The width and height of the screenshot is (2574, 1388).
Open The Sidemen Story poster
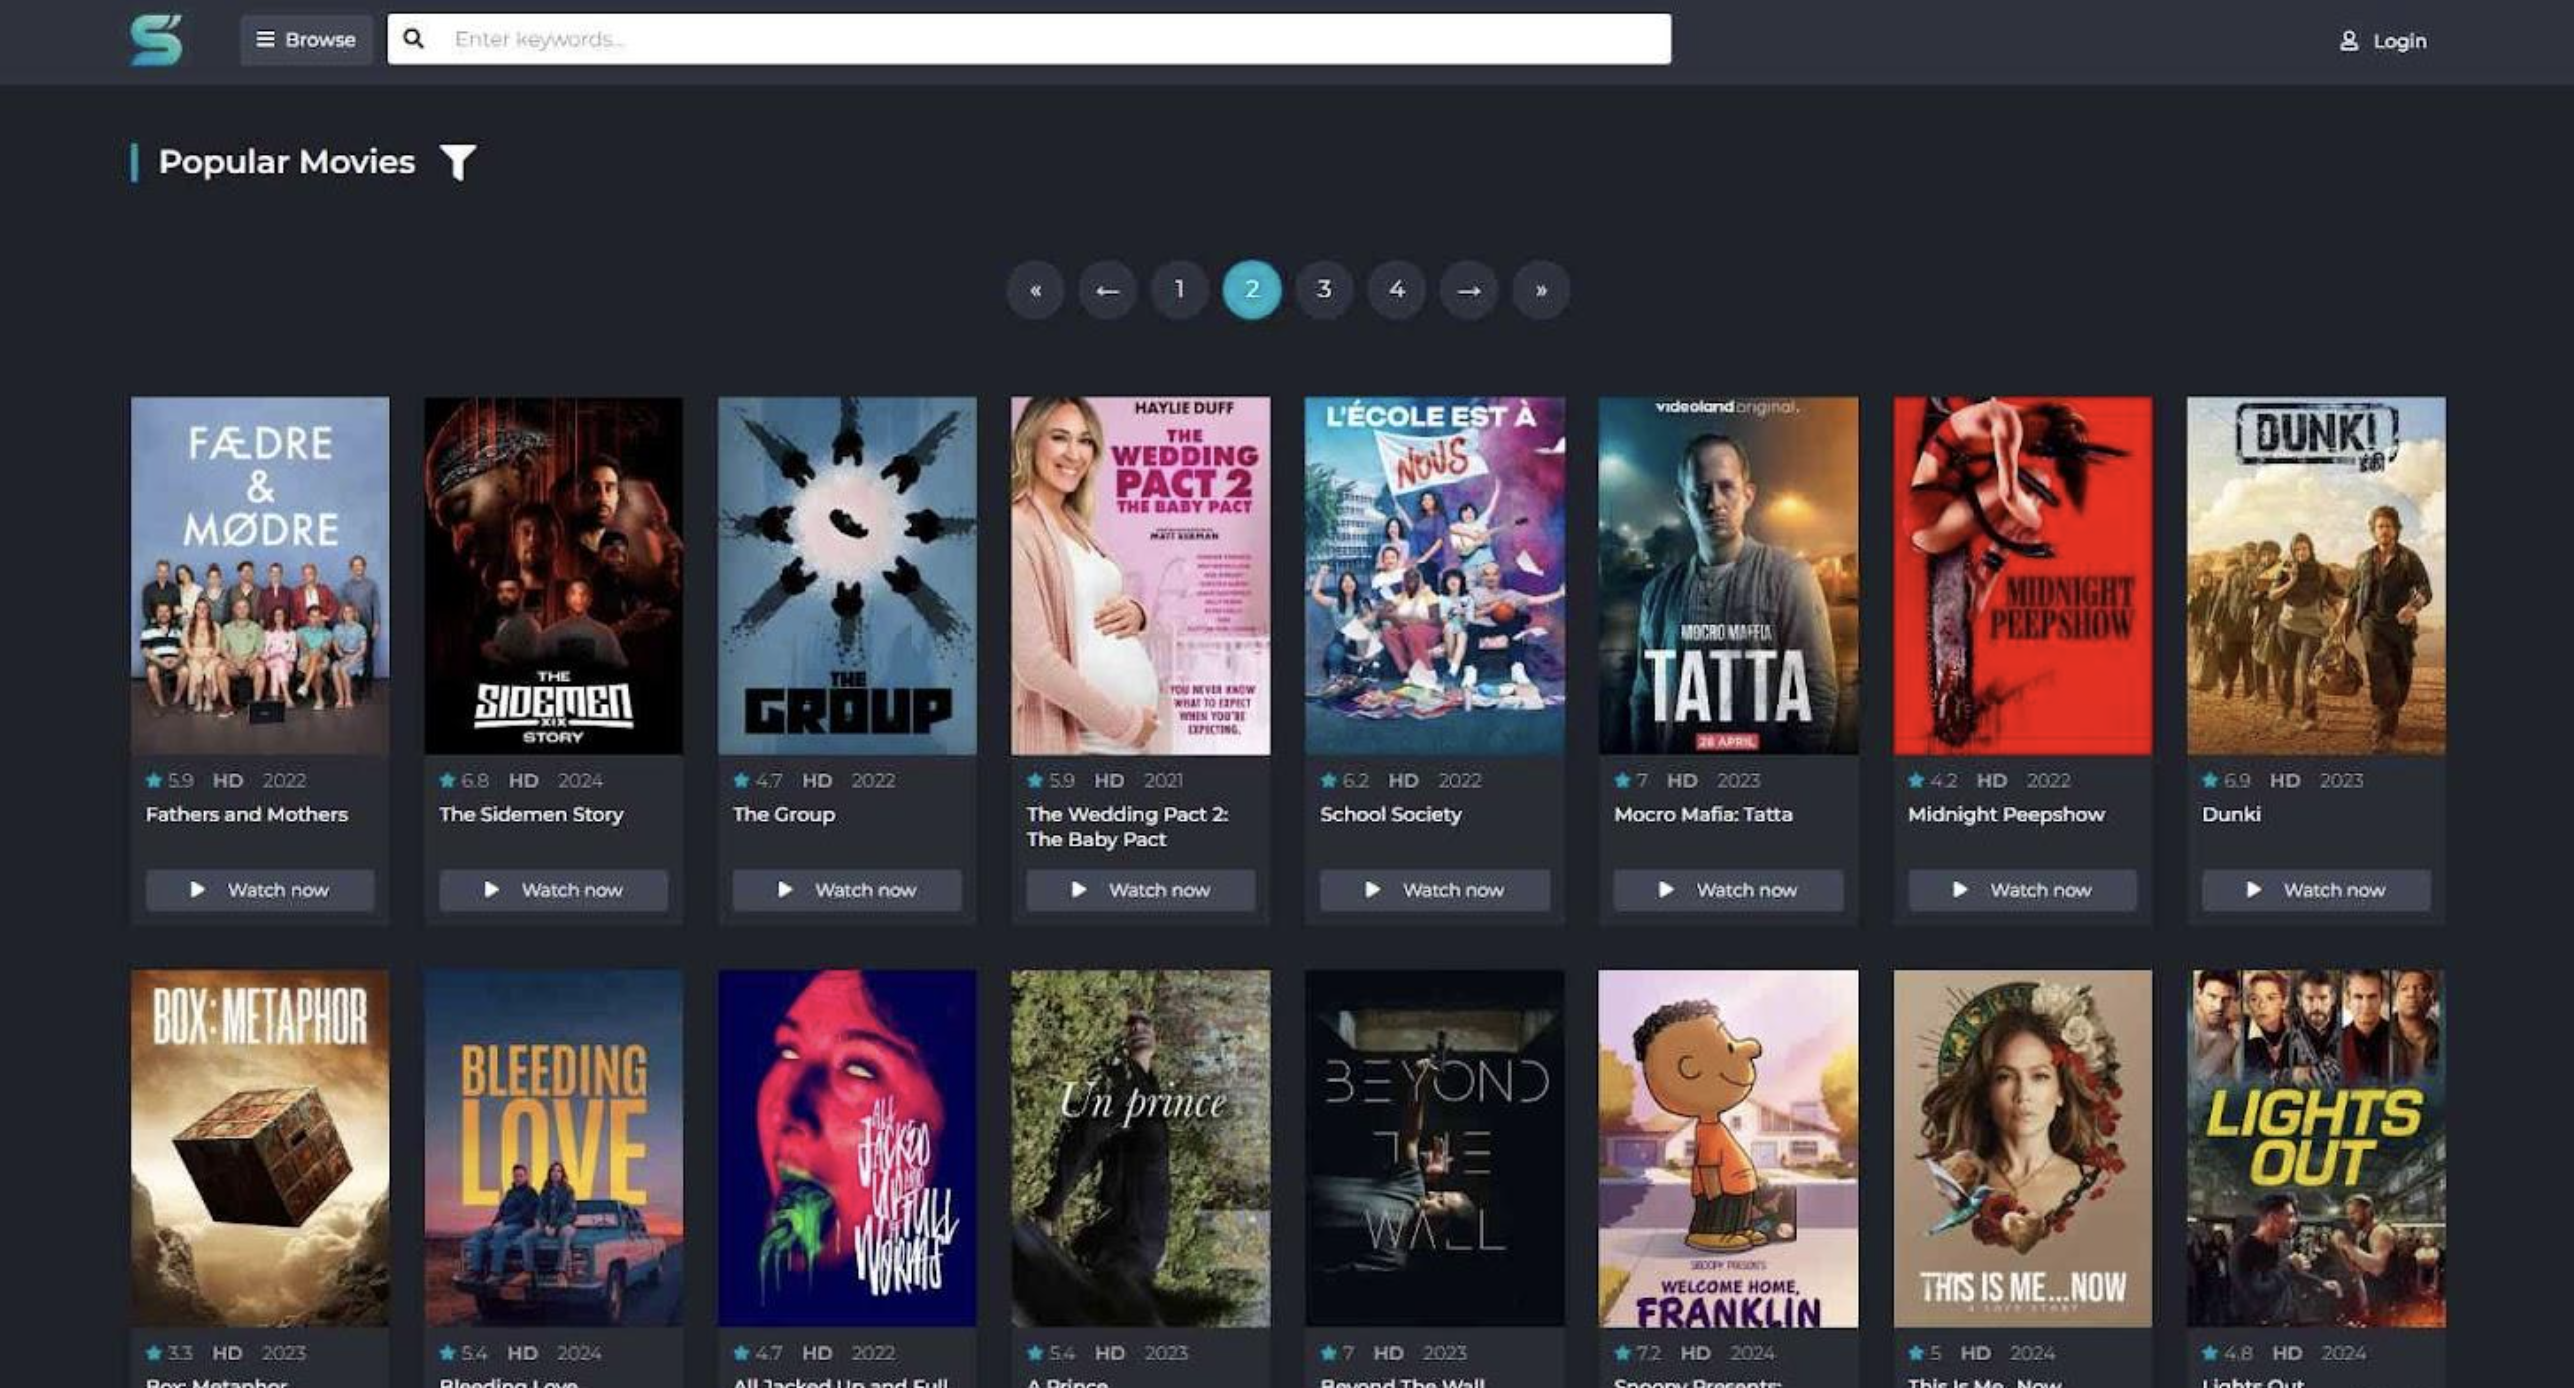(x=553, y=576)
